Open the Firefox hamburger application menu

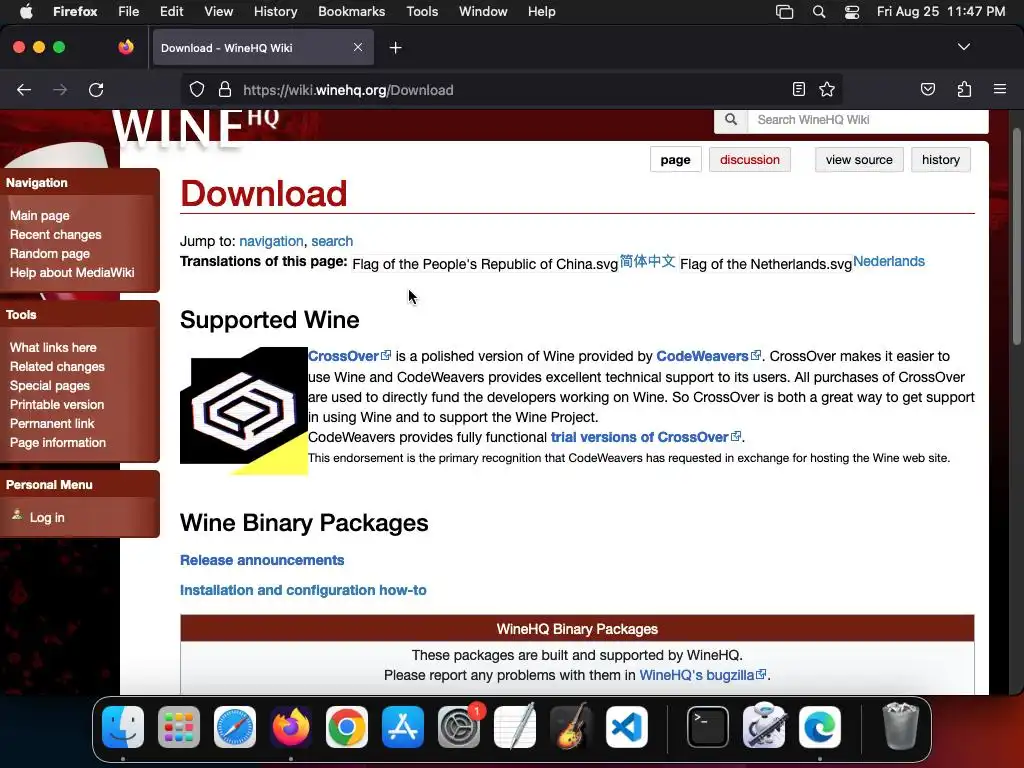pyautogui.click(x=999, y=89)
